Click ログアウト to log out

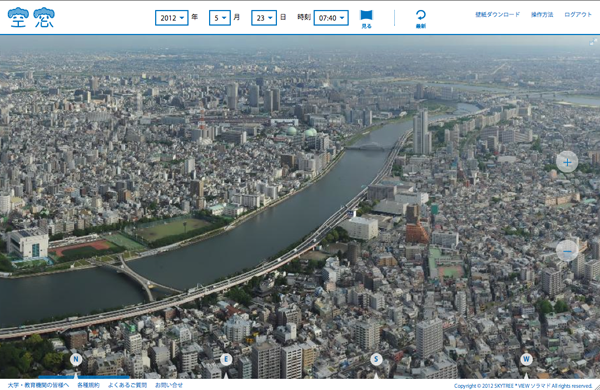click(x=578, y=15)
